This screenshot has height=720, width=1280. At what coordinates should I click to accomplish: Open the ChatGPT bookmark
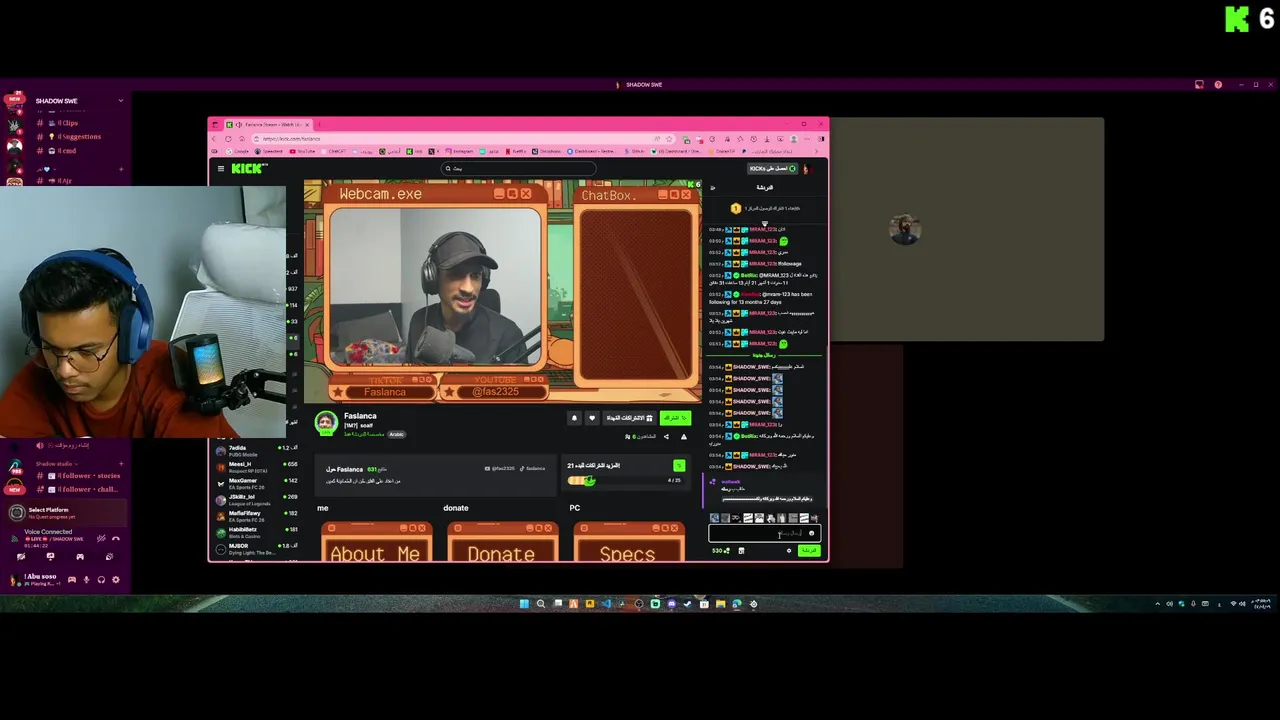(x=334, y=152)
